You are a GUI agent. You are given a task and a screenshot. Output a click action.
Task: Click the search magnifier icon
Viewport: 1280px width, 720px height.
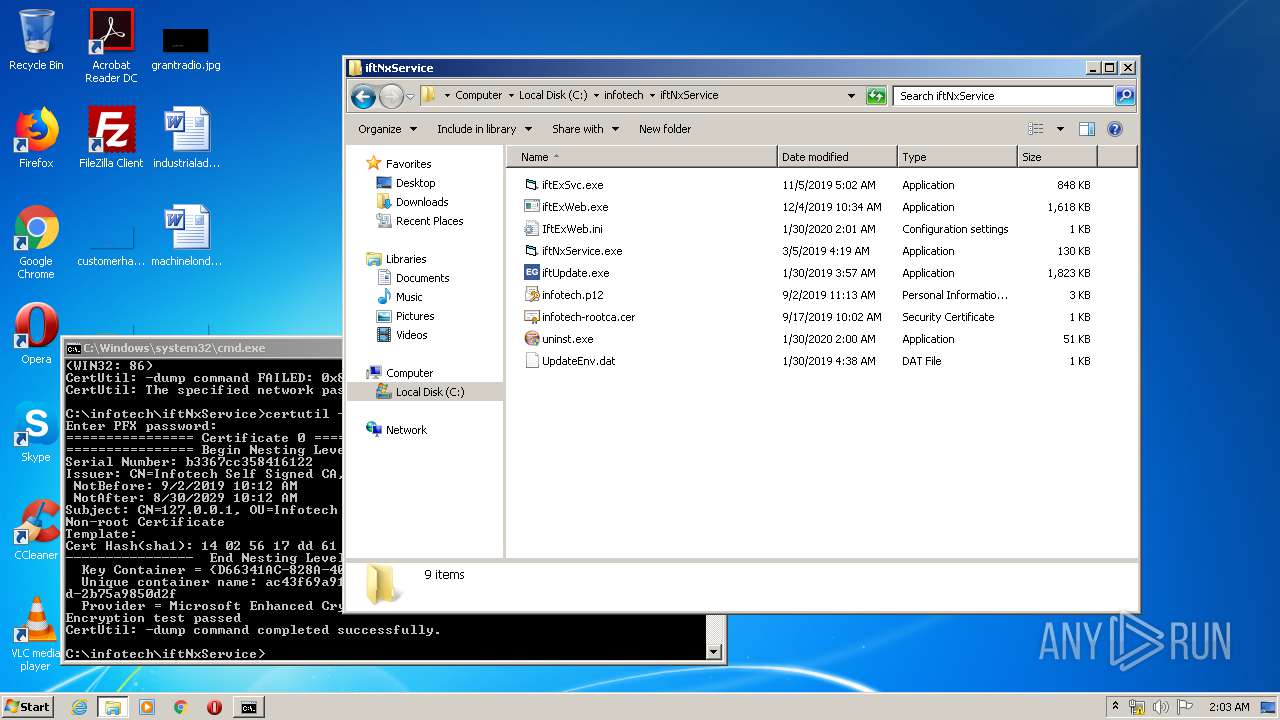1125,96
